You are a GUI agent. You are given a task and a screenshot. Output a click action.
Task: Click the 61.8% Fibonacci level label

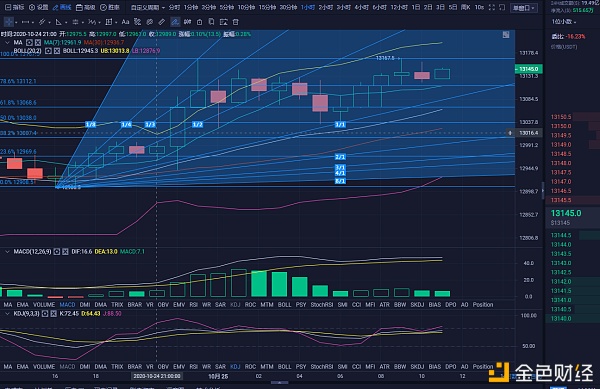tap(18, 103)
